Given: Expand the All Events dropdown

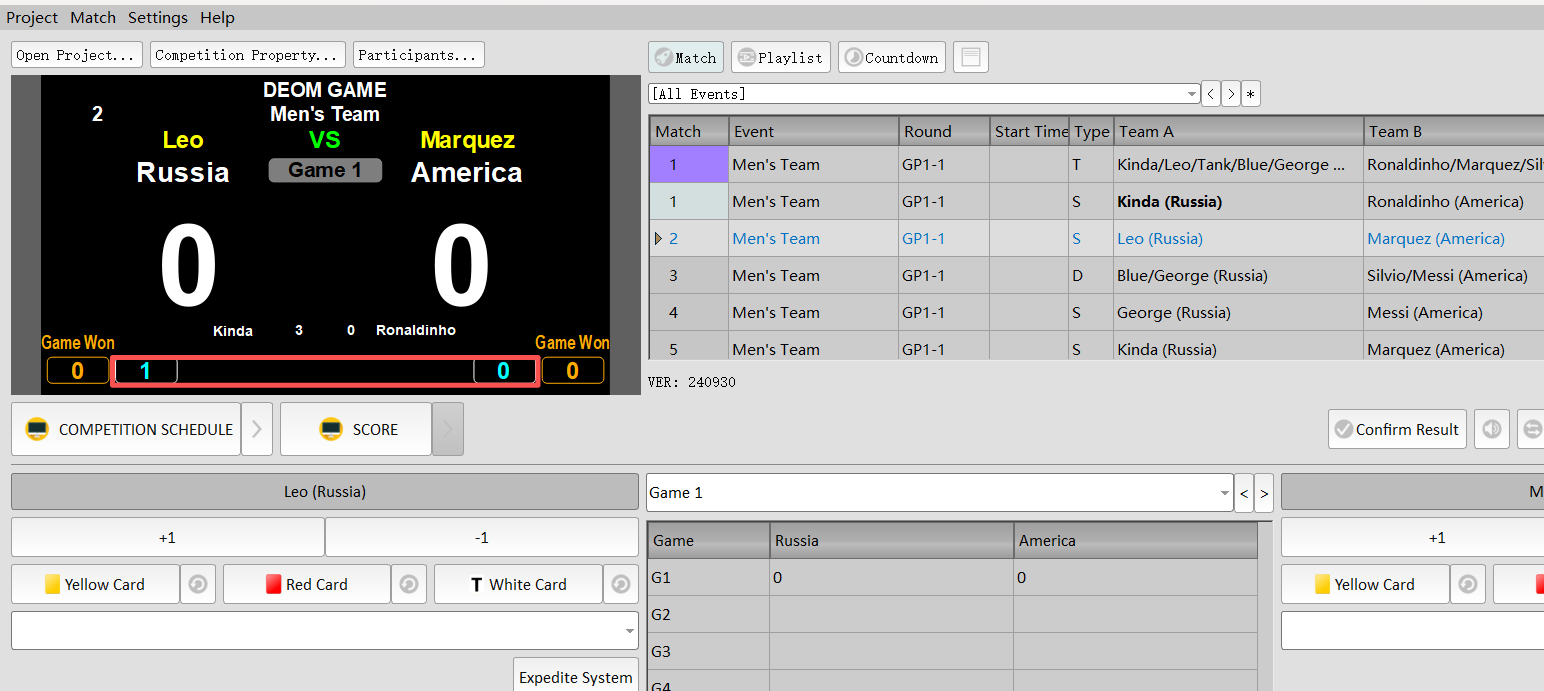Looking at the screenshot, I should click(x=1191, y=94).
